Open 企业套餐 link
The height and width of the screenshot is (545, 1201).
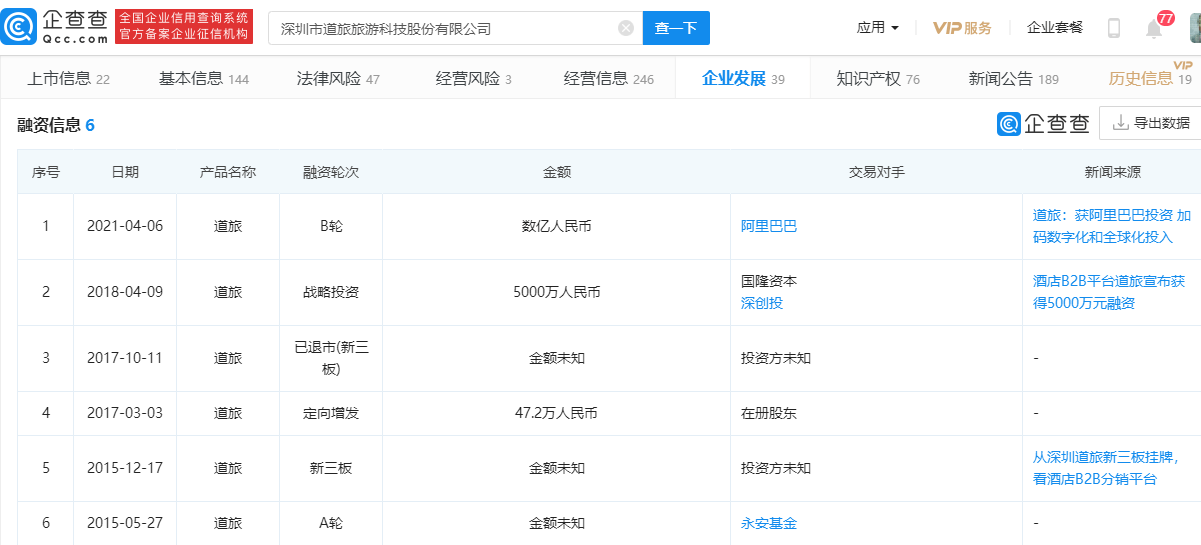click(1055, 28)
